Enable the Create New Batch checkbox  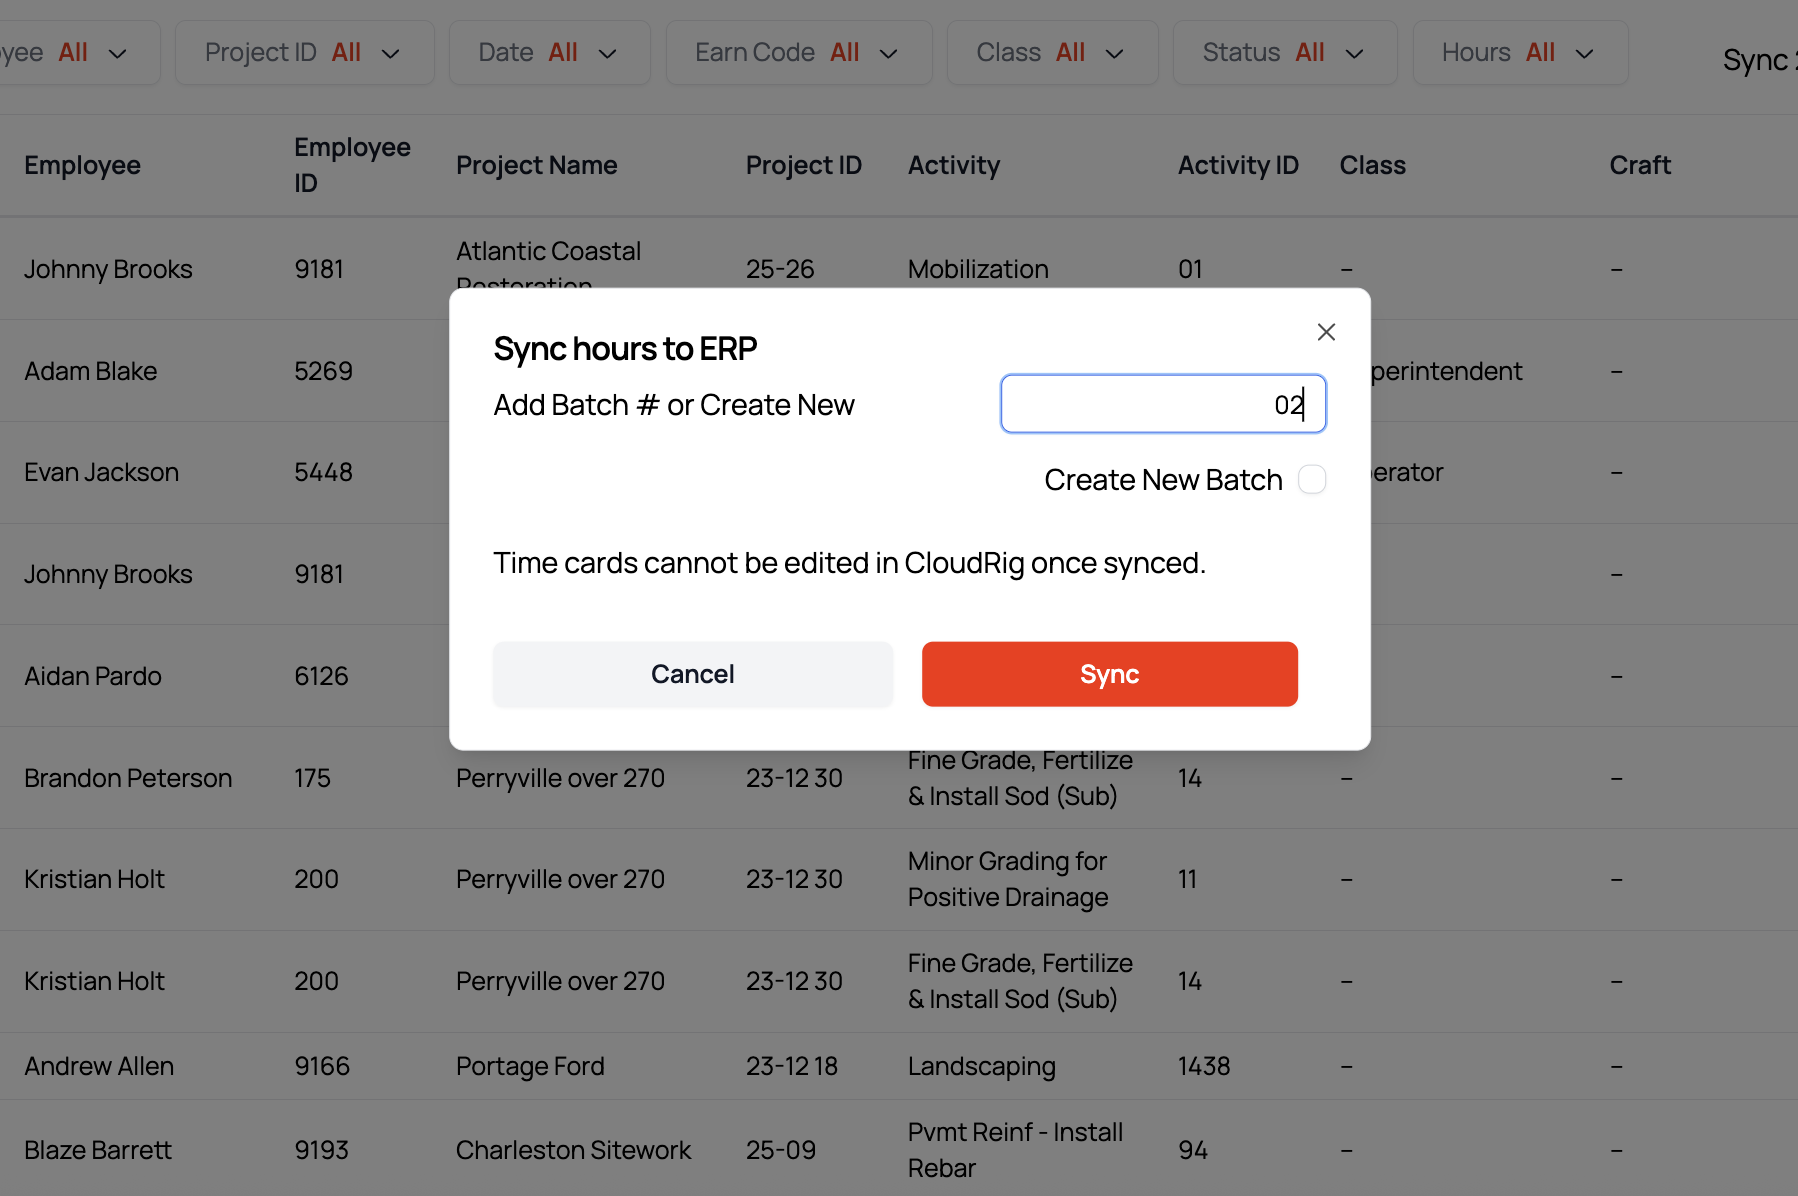click(x=1312, y=480)
